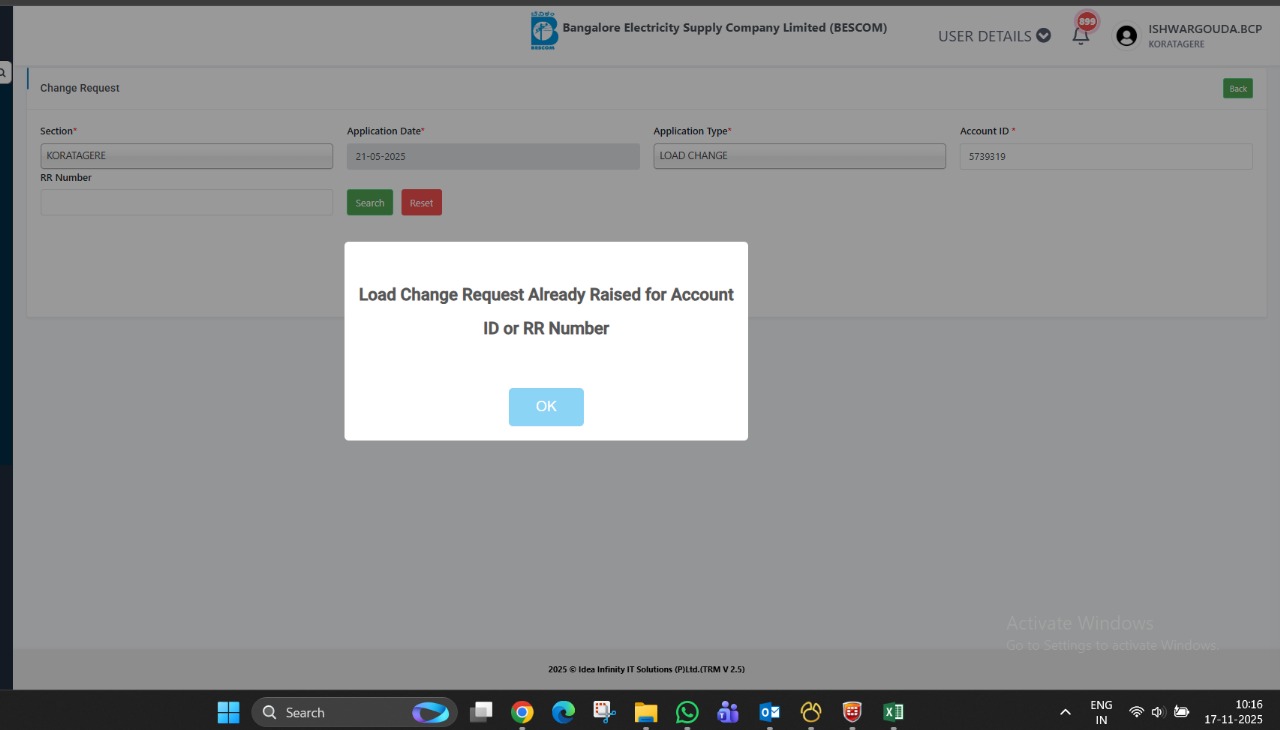The width and height of the screenshot is (1280, 730).
Task: Click the Idea Infinity IT Solutions footer text
Action: point(646,669)
